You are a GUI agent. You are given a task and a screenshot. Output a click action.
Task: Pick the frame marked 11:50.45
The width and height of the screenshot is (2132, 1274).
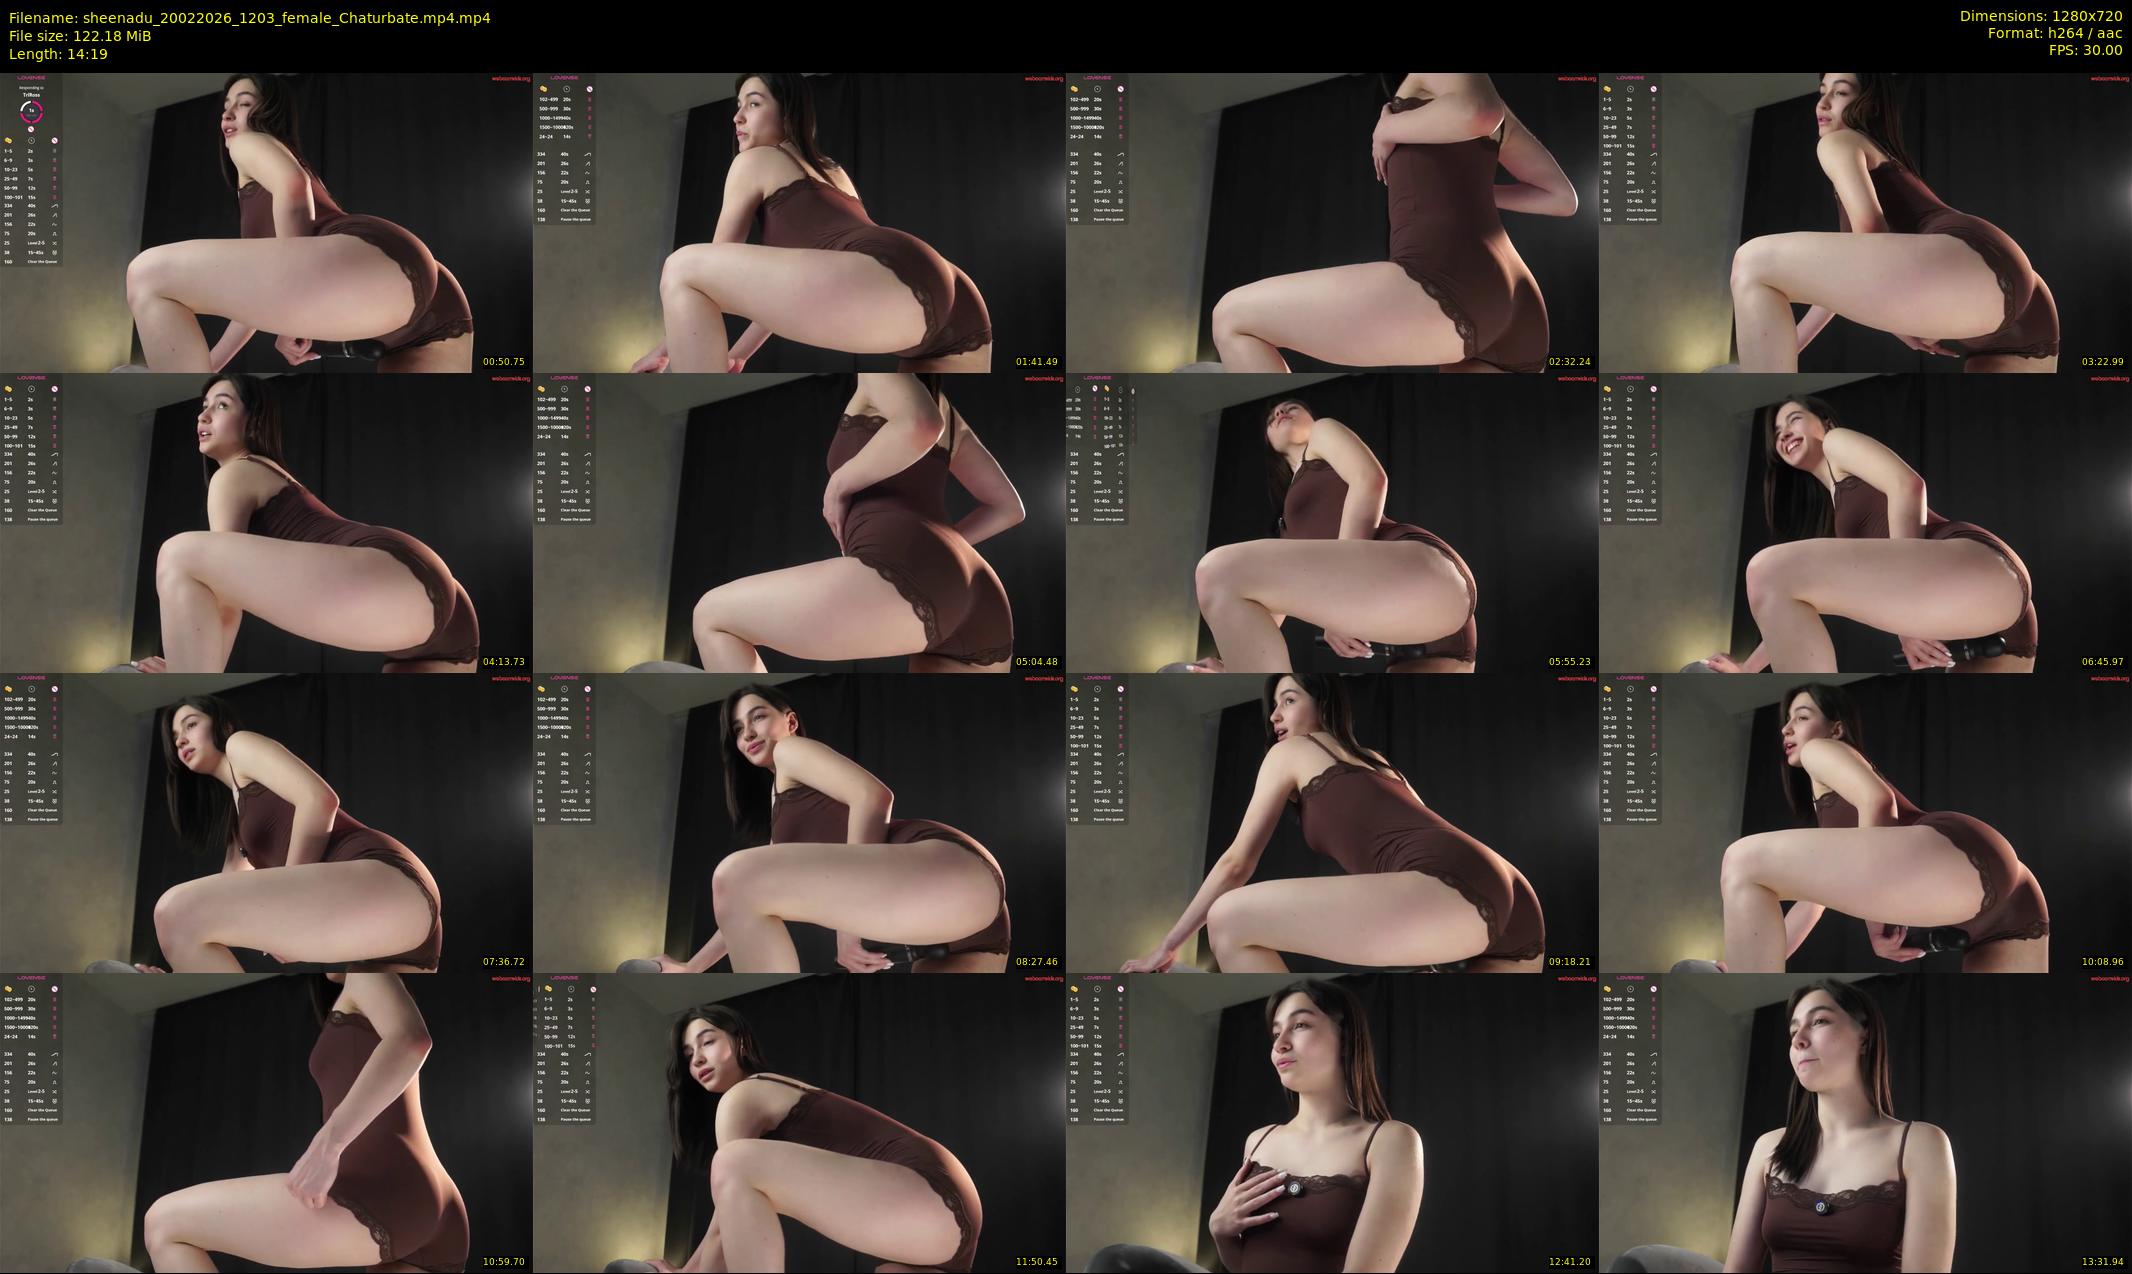pyautogui.click(x=799, y=1122)
